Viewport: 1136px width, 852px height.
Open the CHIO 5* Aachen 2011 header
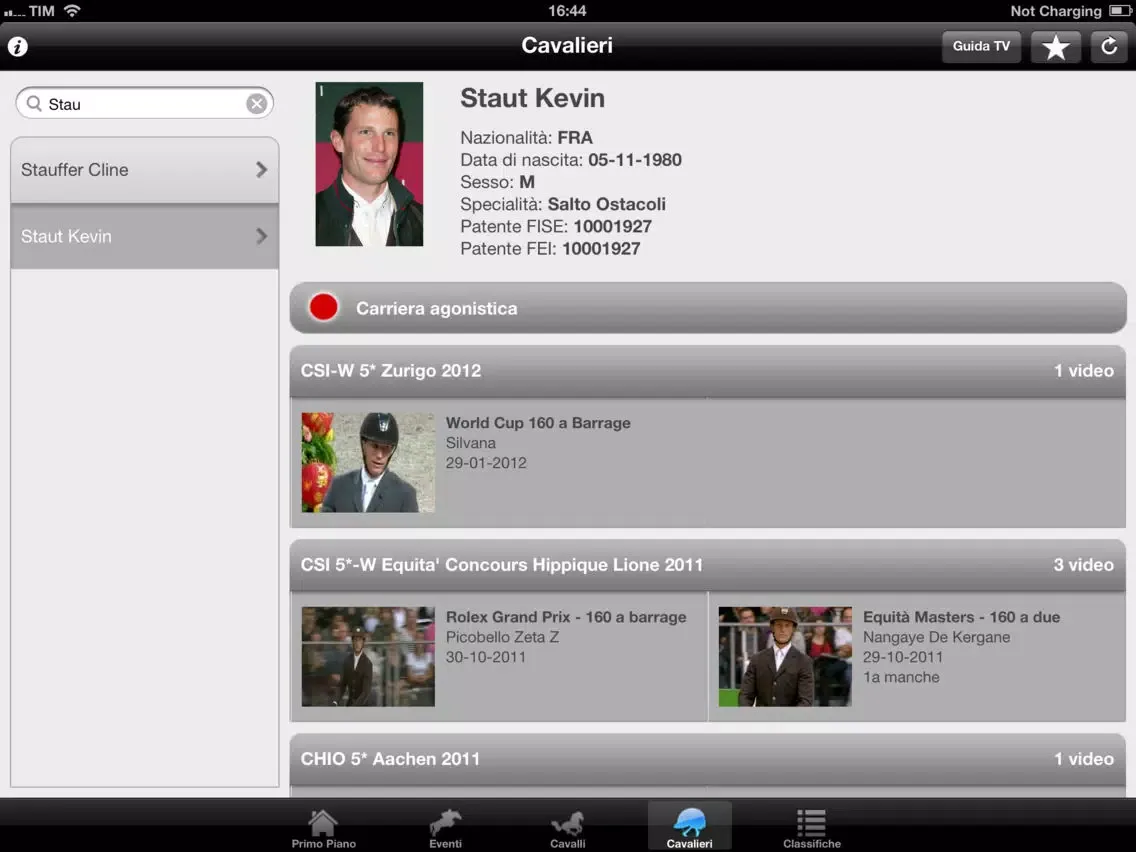pyautogui.click(x=707, y=759)
